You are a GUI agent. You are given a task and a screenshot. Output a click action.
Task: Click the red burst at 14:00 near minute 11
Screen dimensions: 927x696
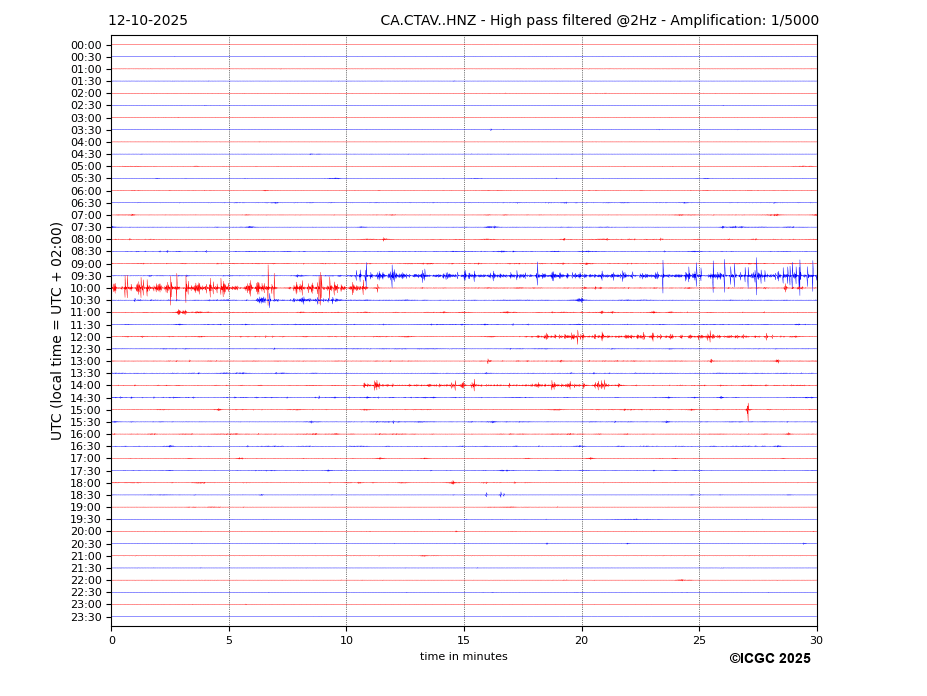click(375, 385)
